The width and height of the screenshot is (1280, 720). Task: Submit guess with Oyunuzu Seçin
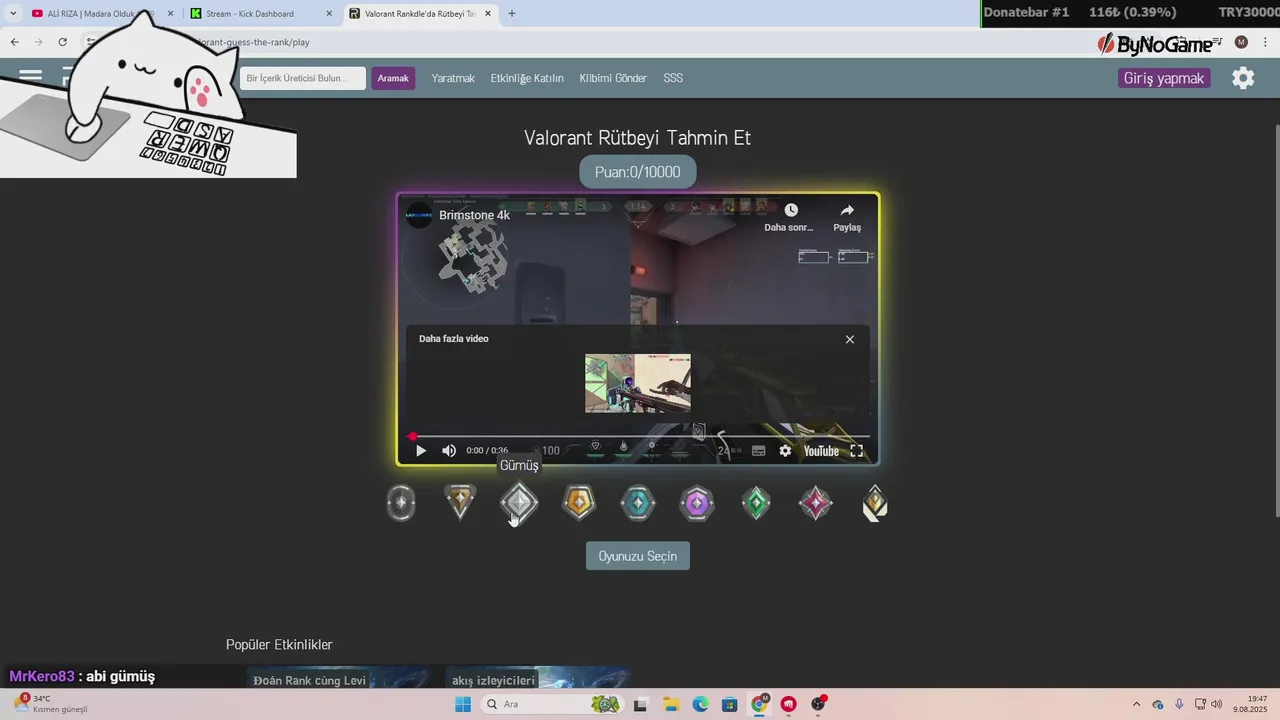click(638, 556)
